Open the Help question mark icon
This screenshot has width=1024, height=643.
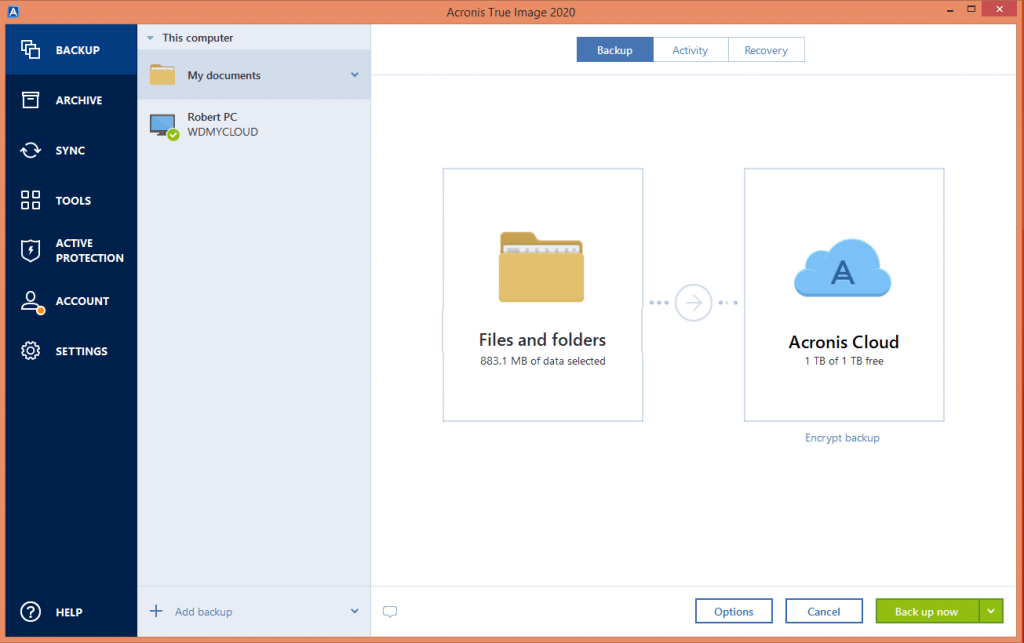30,612
